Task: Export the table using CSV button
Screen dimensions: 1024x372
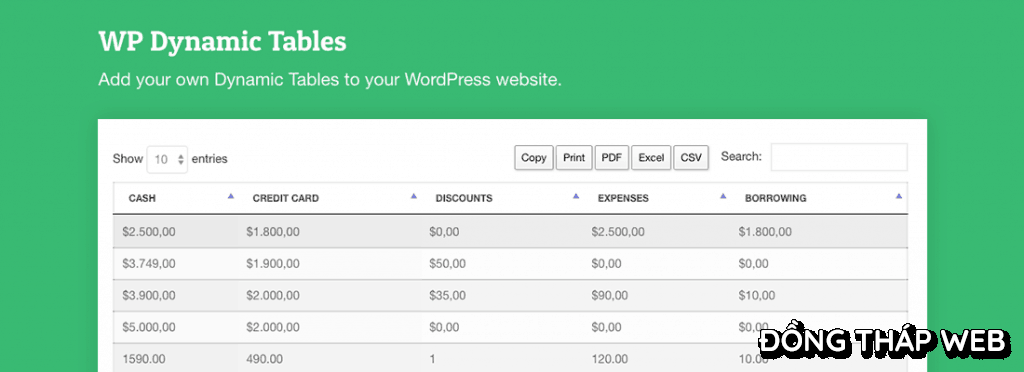Action: [x=691, y=158]
